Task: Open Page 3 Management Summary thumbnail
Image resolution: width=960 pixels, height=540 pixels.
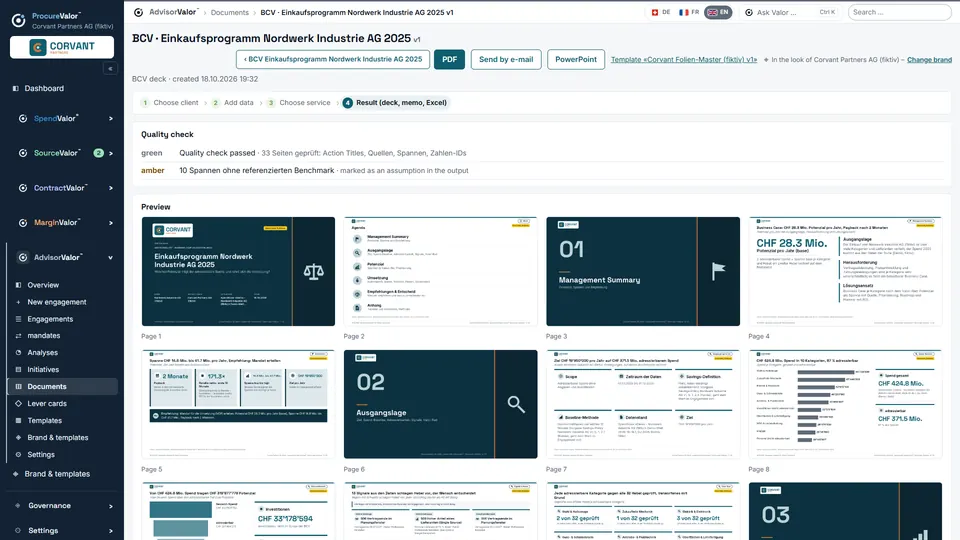Action: coord(643,271)
